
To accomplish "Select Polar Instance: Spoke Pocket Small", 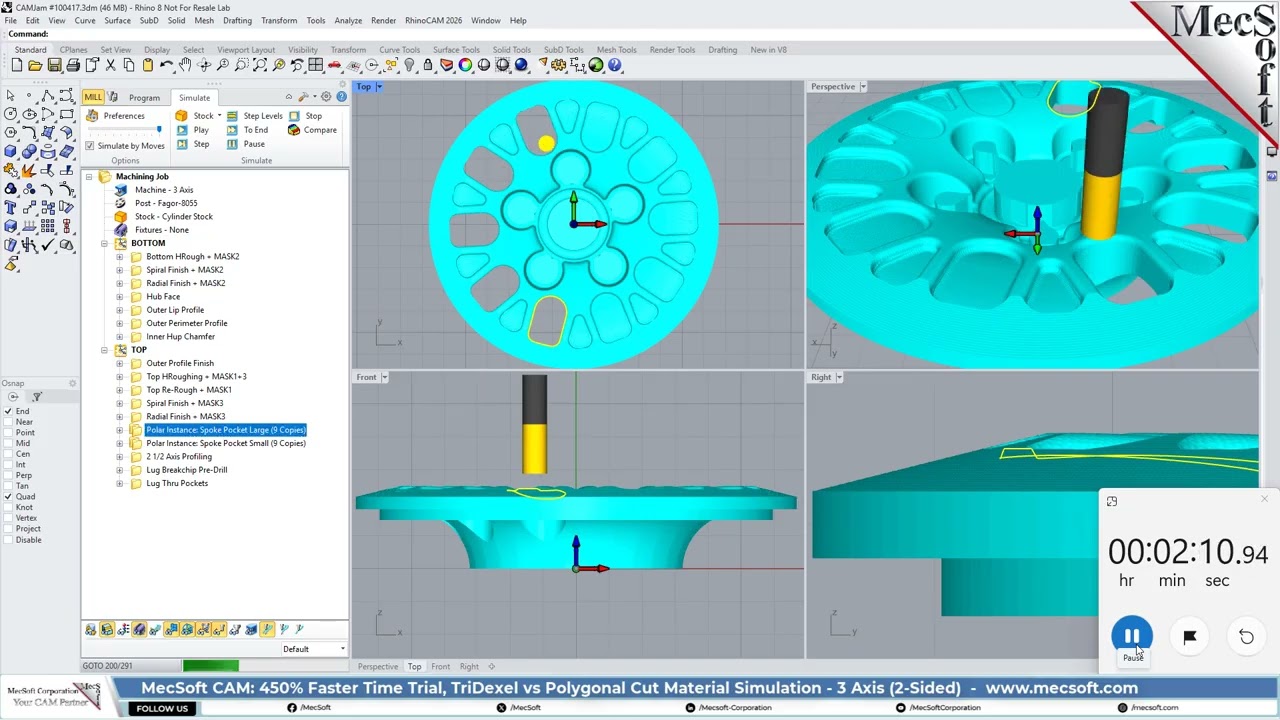I will click(226, 443).
